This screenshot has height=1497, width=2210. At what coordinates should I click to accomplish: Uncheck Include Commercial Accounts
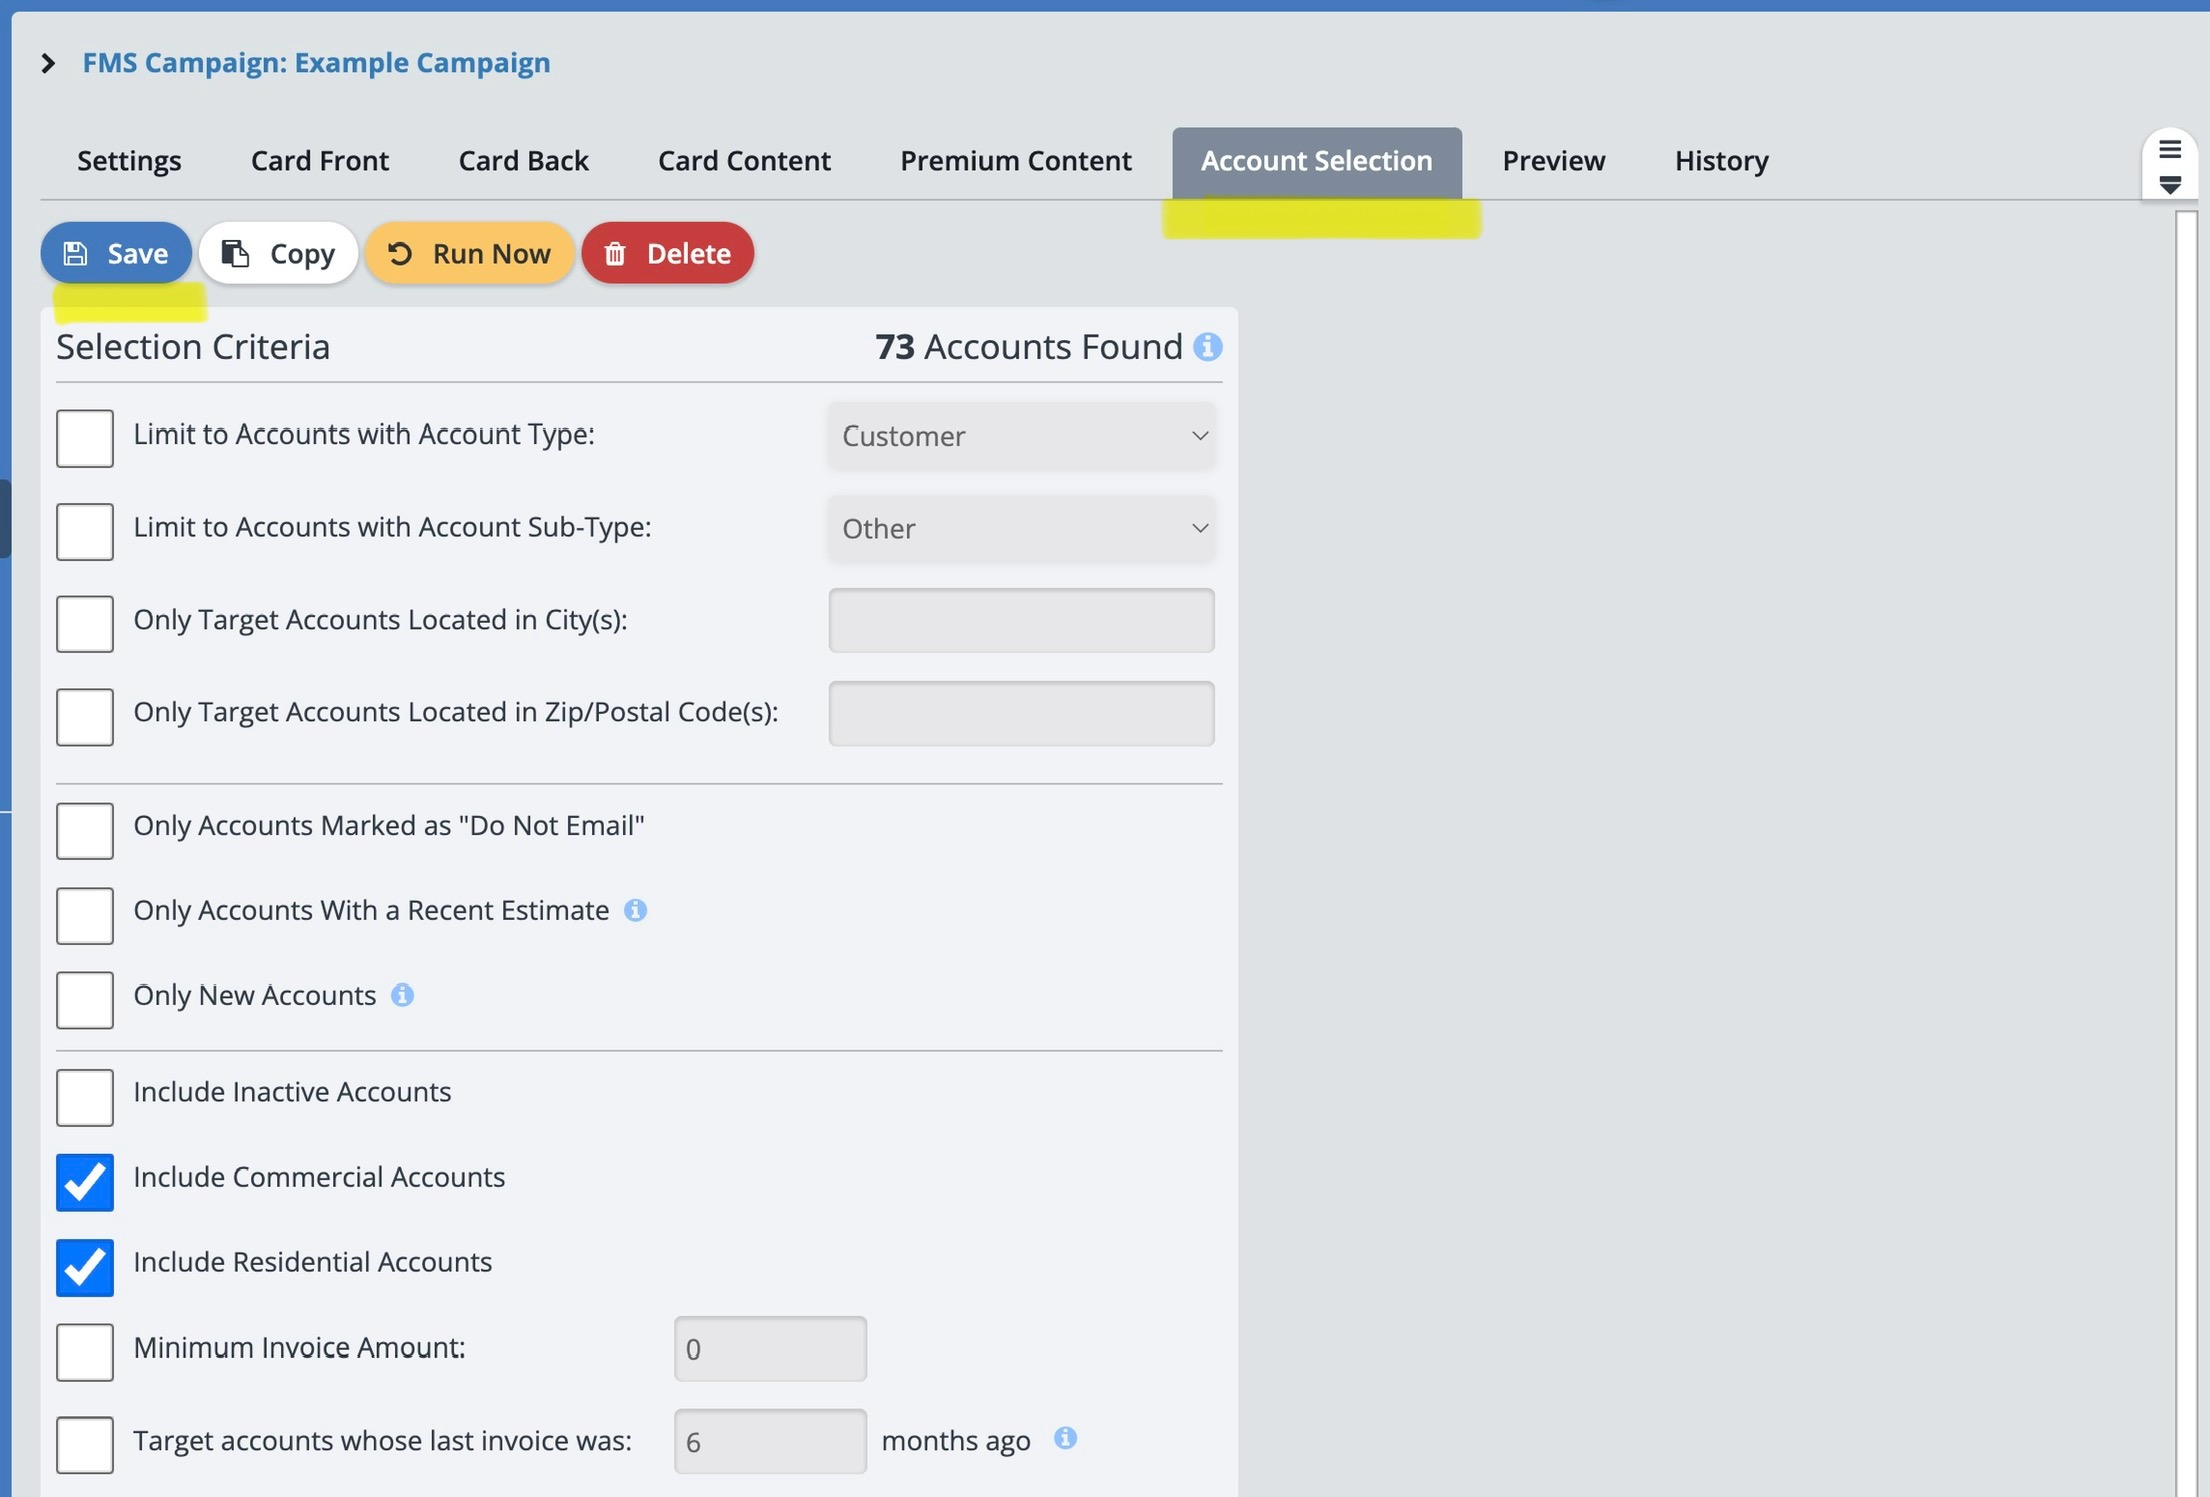85,1182
